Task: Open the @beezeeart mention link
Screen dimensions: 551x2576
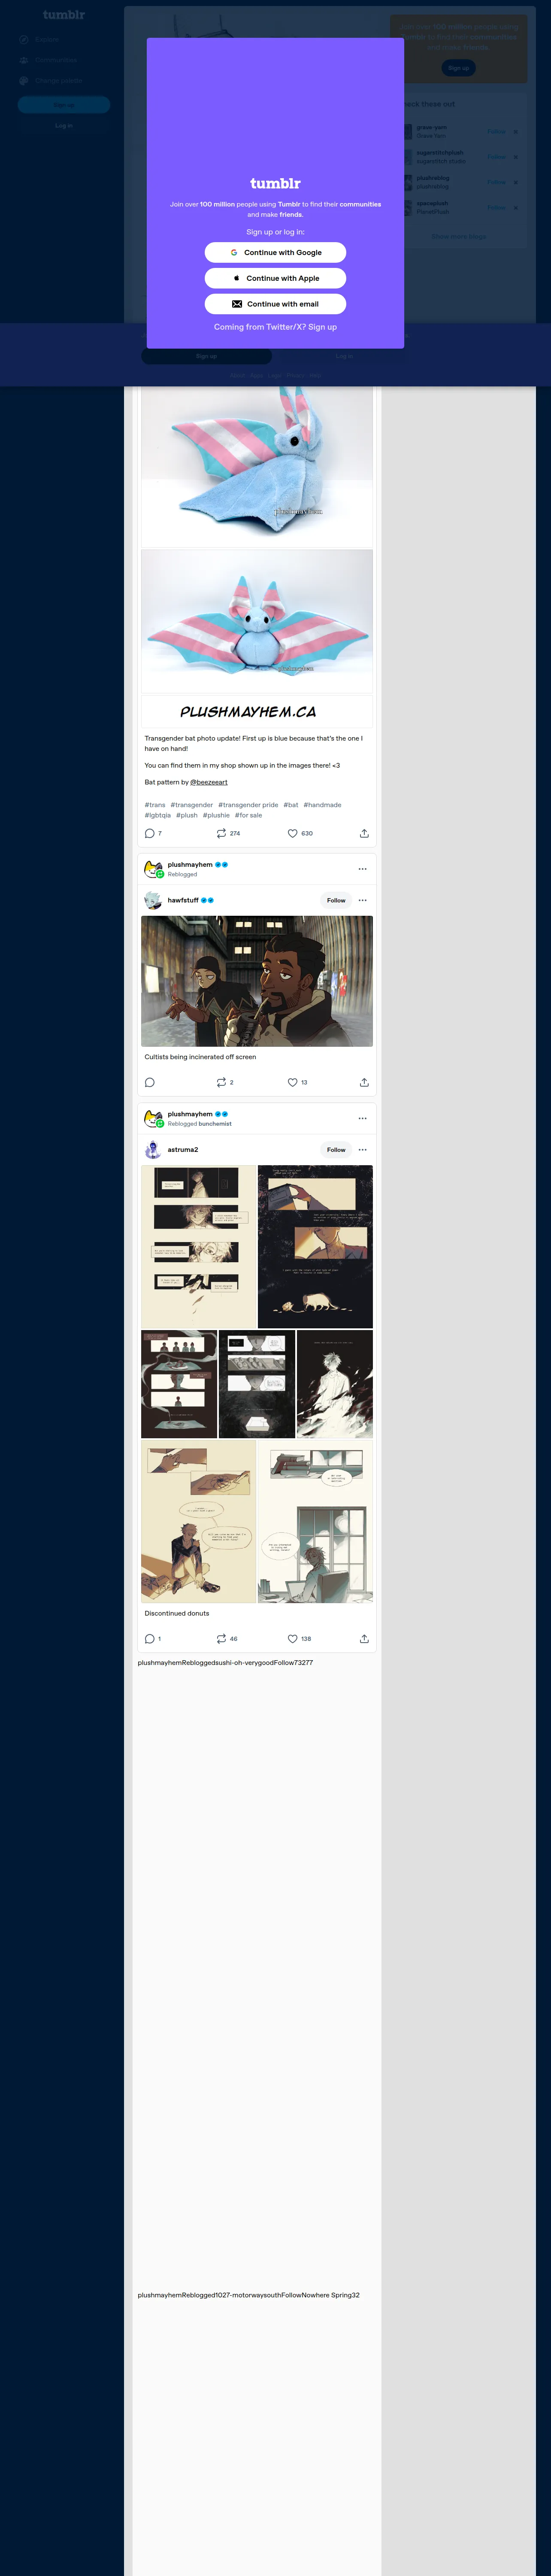Action: point(209,782)
